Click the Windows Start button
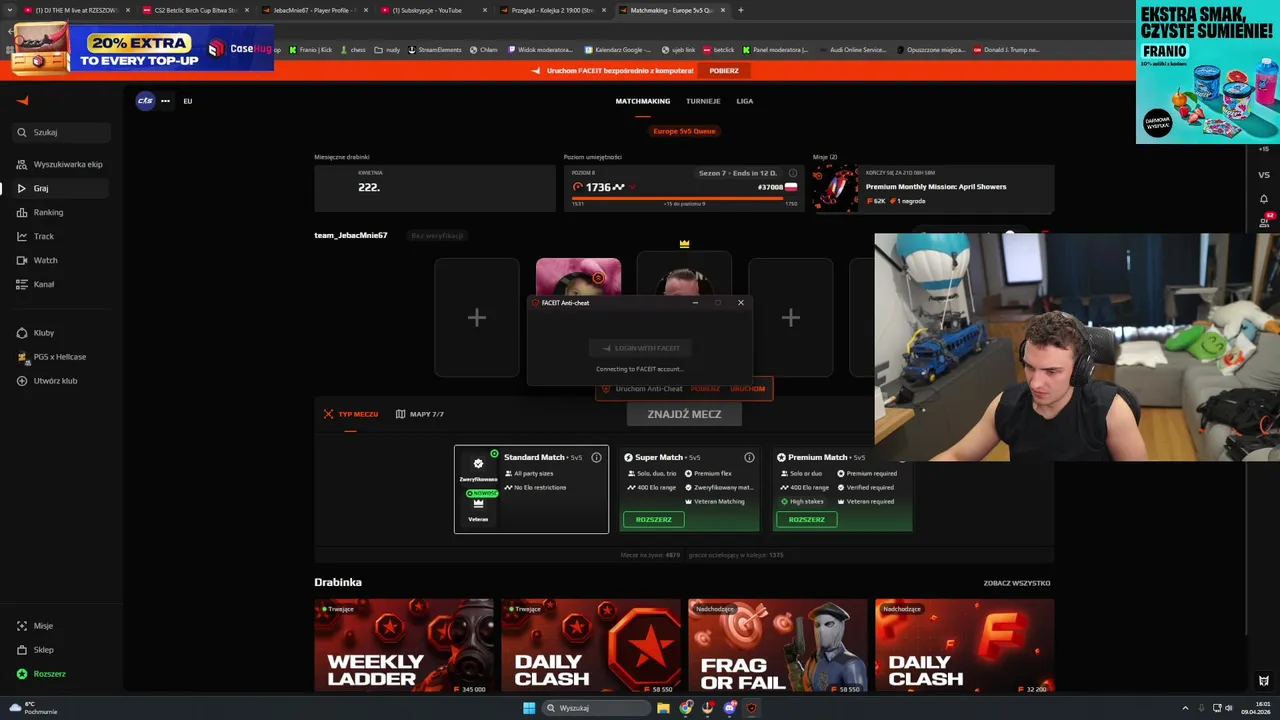The height and width of the screenshot is (720, 1280). point(529,708)
